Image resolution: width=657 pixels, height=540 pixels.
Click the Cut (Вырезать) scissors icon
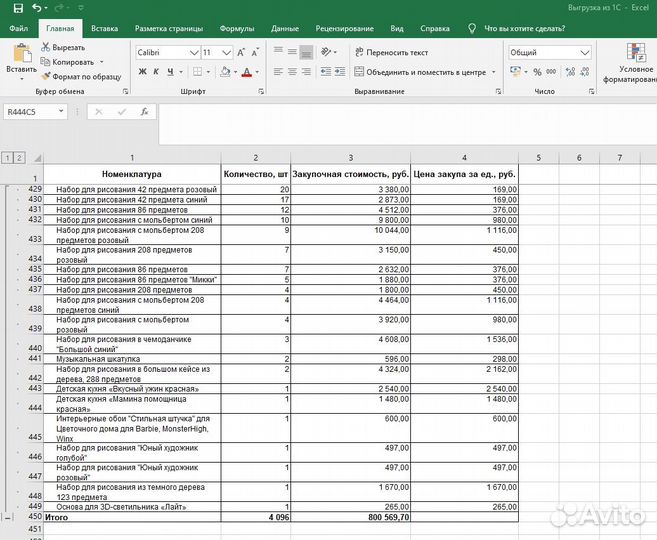tap(45, 47)
